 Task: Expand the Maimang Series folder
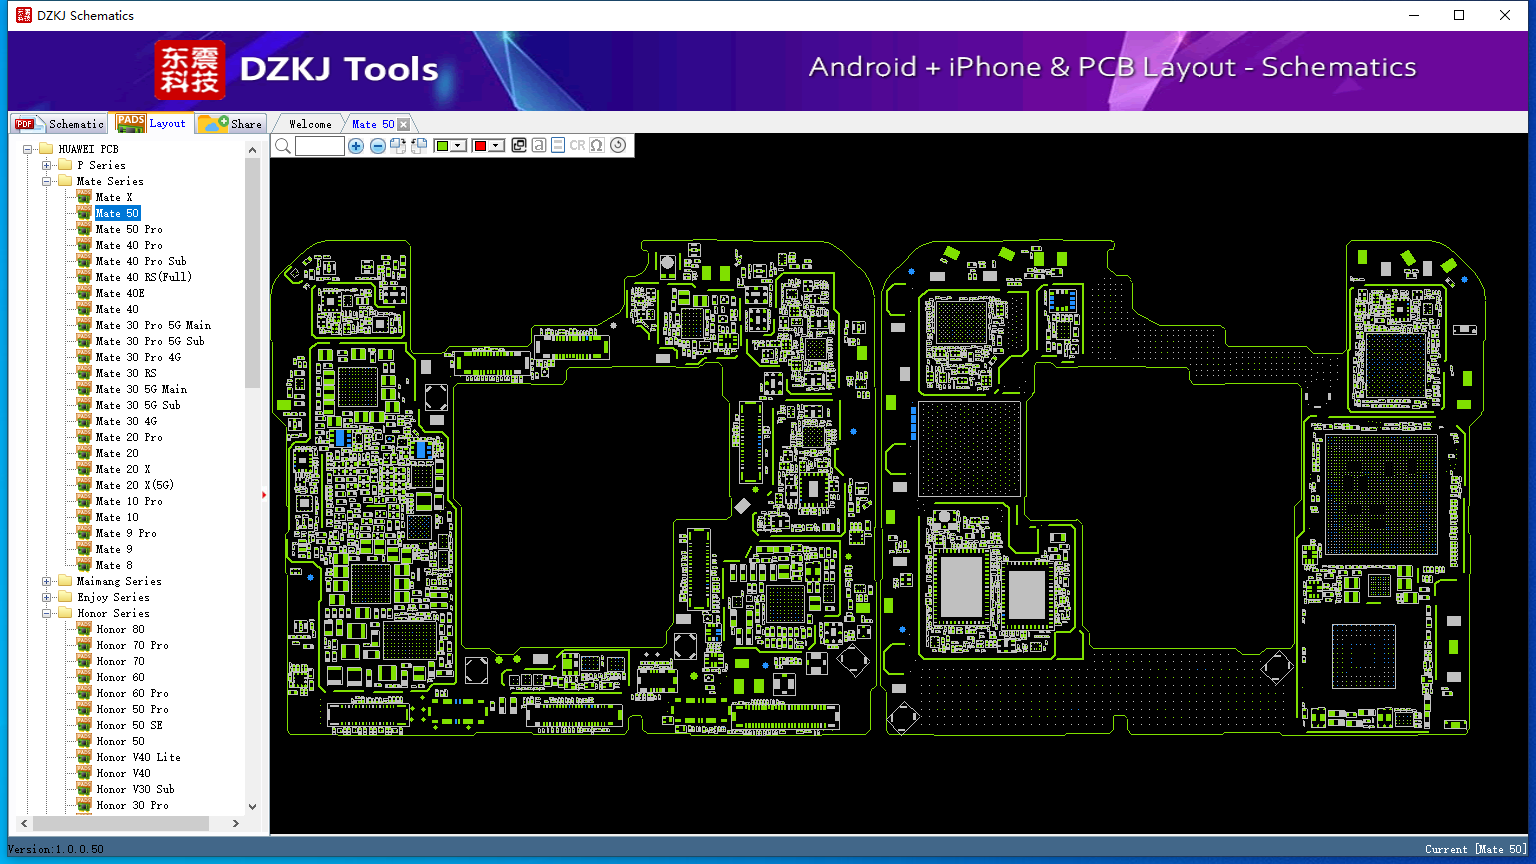tap(47, 581)
